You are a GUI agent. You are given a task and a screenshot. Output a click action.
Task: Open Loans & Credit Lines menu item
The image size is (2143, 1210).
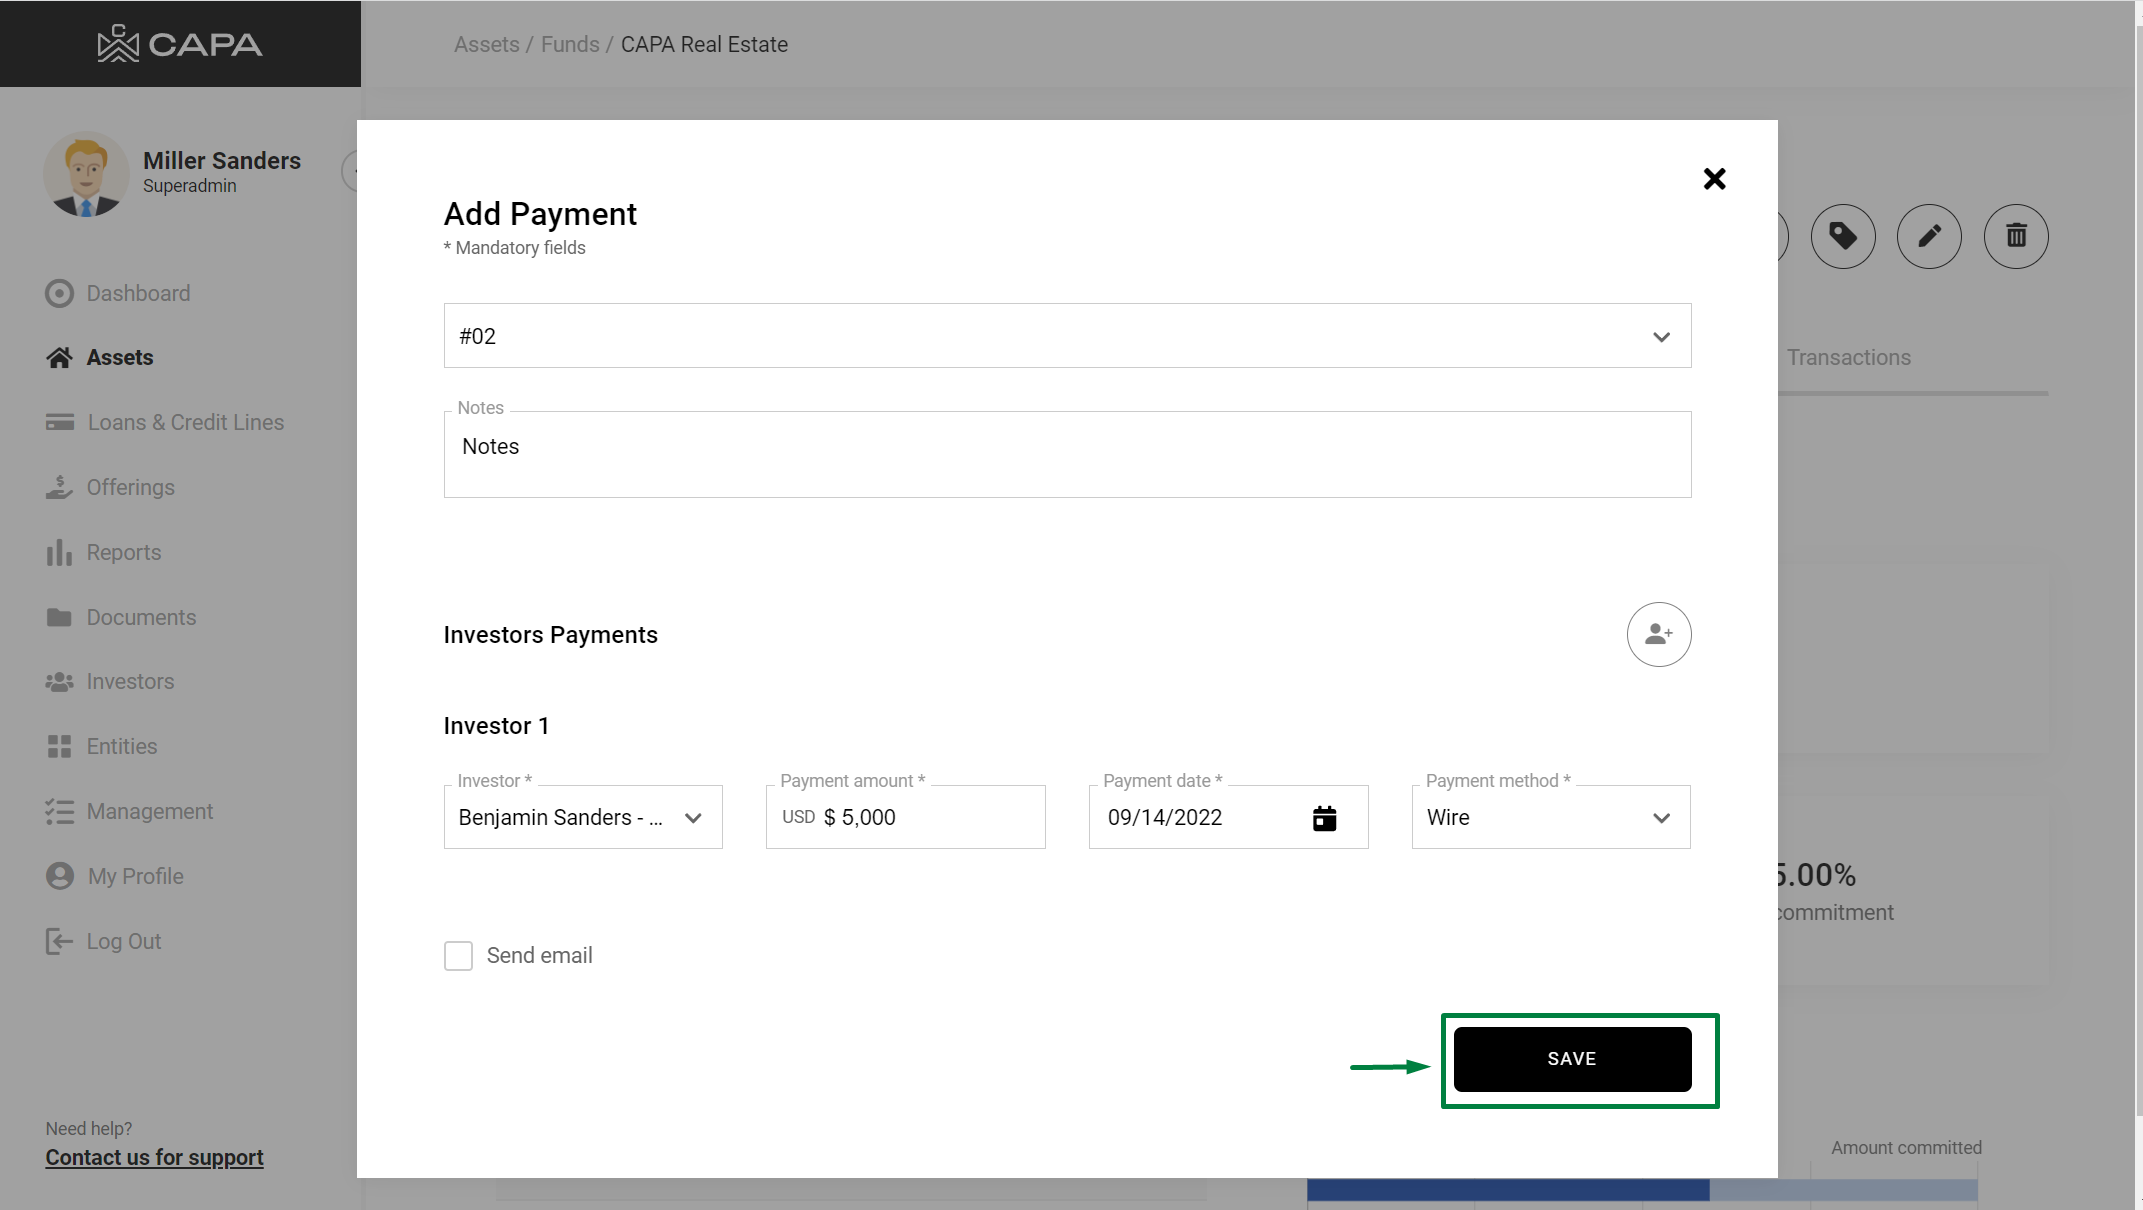tap(185, 422)
